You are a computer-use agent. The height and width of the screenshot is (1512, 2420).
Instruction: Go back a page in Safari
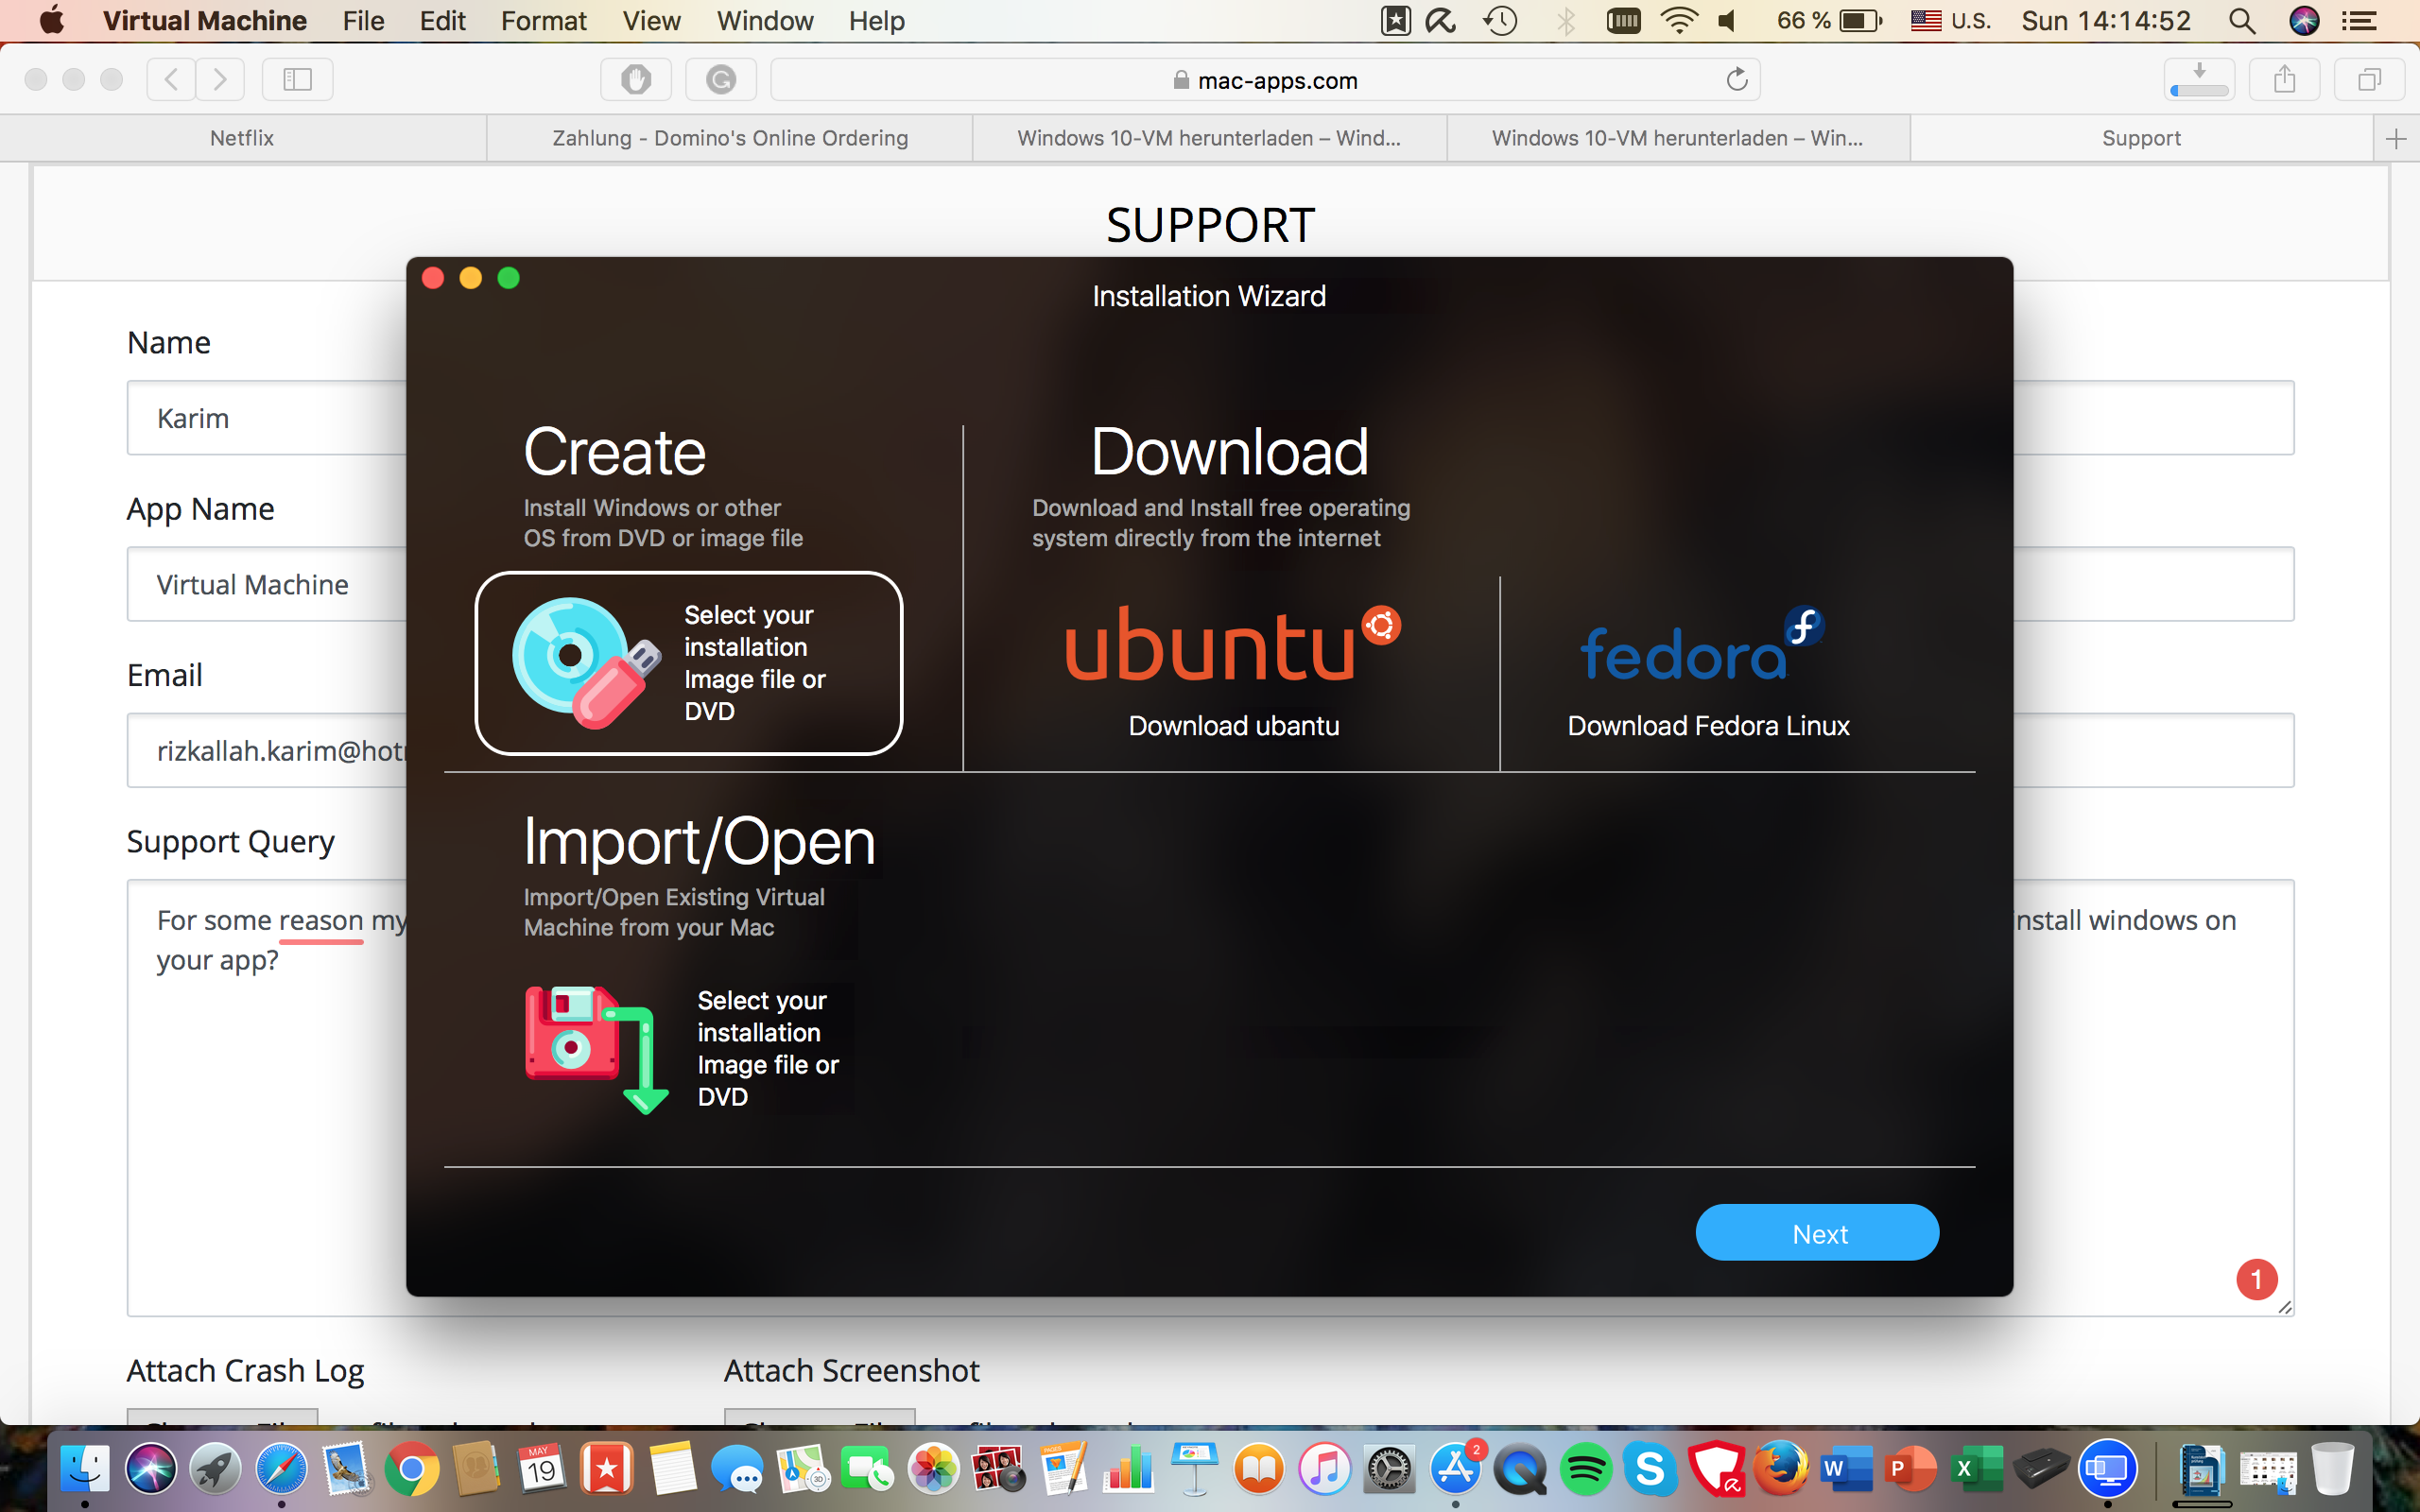[171, 79]
